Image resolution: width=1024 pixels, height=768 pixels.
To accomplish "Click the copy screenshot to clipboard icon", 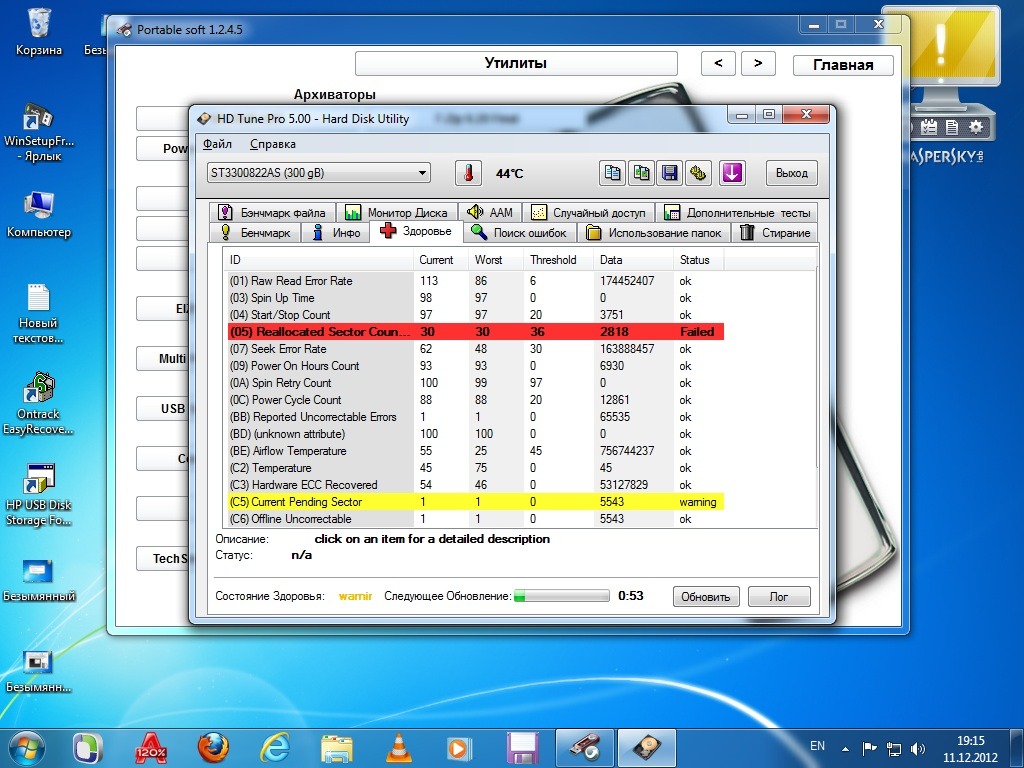I will pyautogui.click(x=641, y=173).
